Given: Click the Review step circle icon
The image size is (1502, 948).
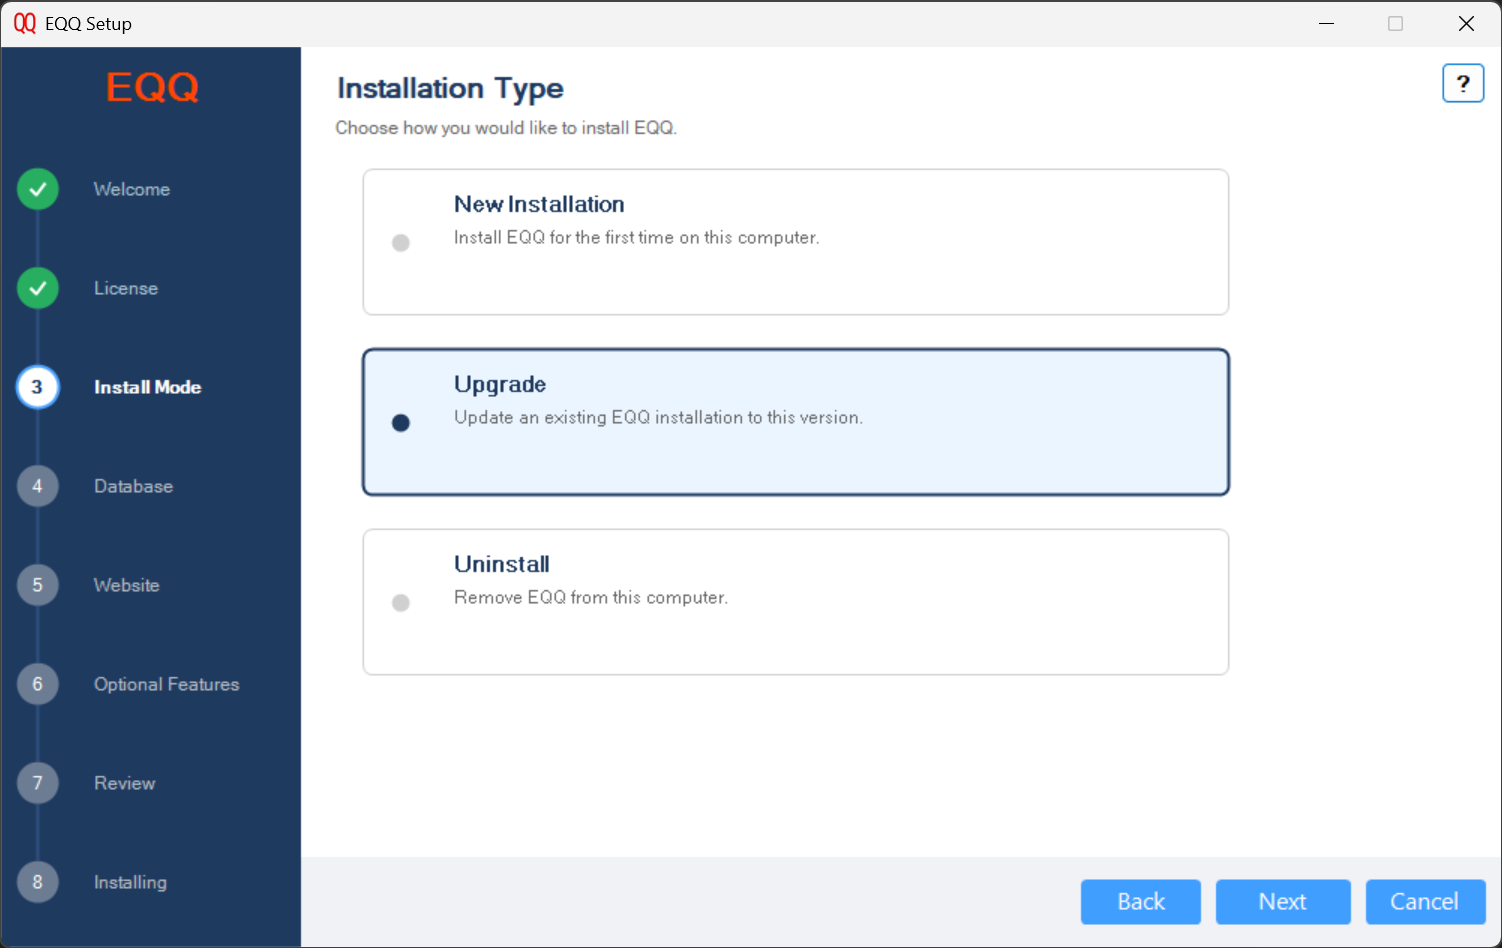Looking at the screenshot, I should tap(37, 783).
